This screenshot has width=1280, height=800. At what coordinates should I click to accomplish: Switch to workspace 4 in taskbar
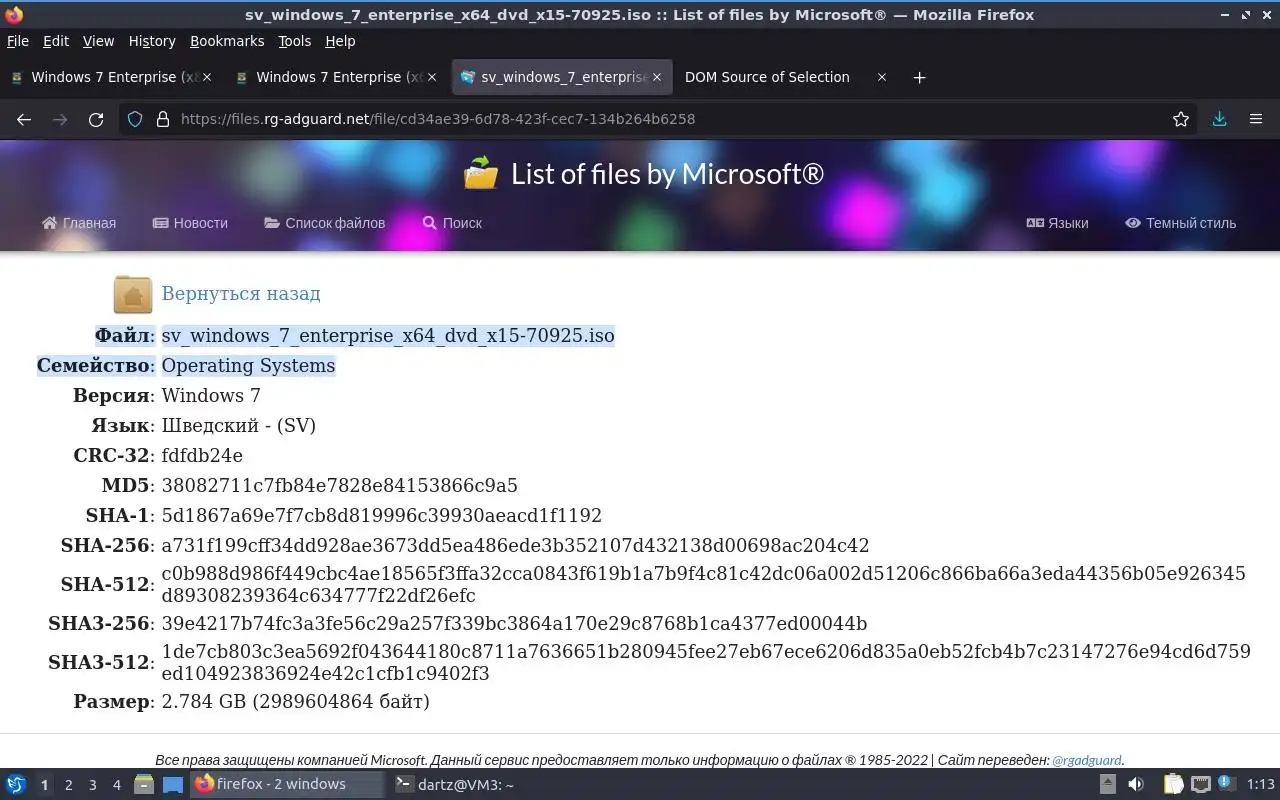(x=116, y=785)
